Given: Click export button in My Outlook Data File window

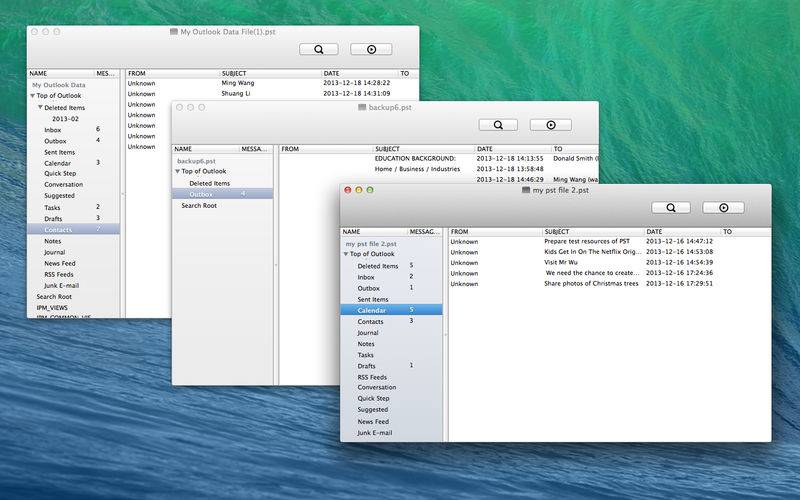Looking at the screenshot, I should [x=371, y=49].
